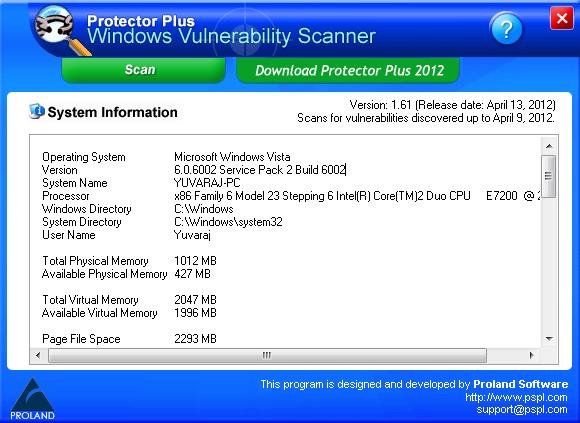
Task: Click the vertical scrollbar up arrow
Action: pyautogui.click(x=549, y=146)
